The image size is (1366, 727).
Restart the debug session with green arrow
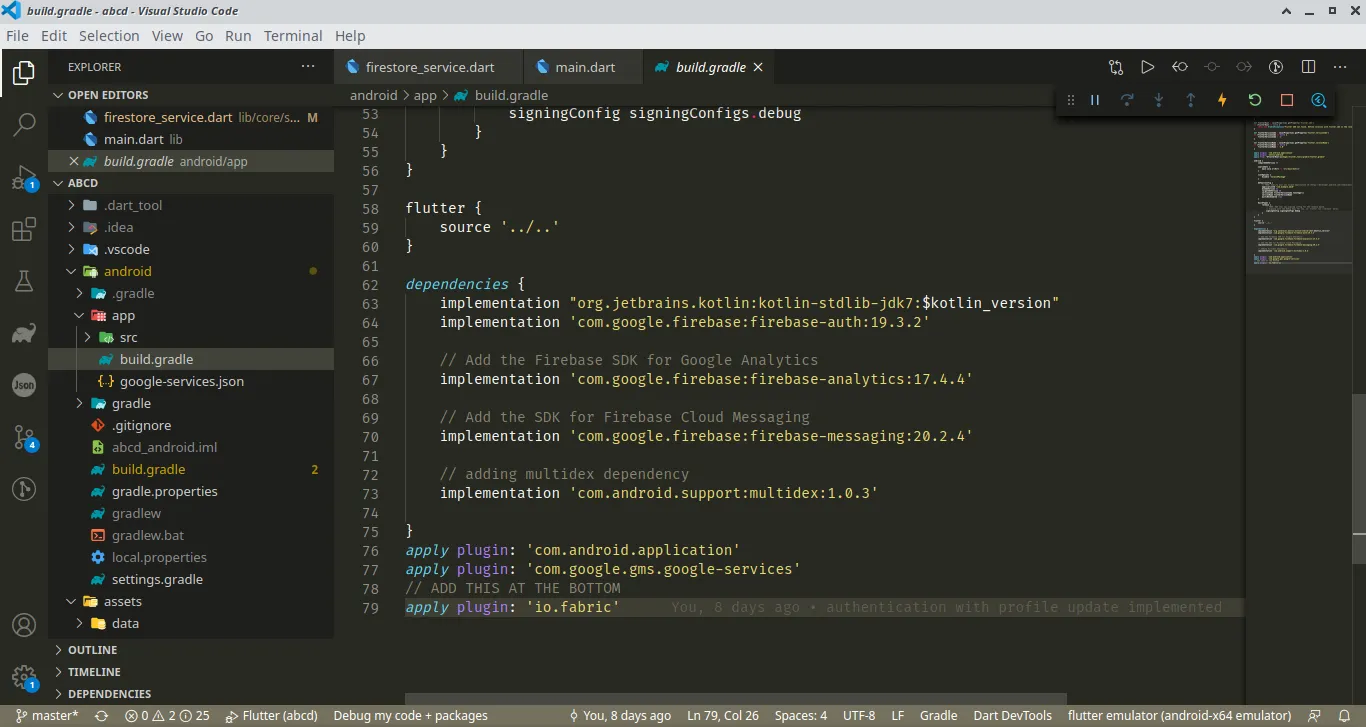point(1254,100)
